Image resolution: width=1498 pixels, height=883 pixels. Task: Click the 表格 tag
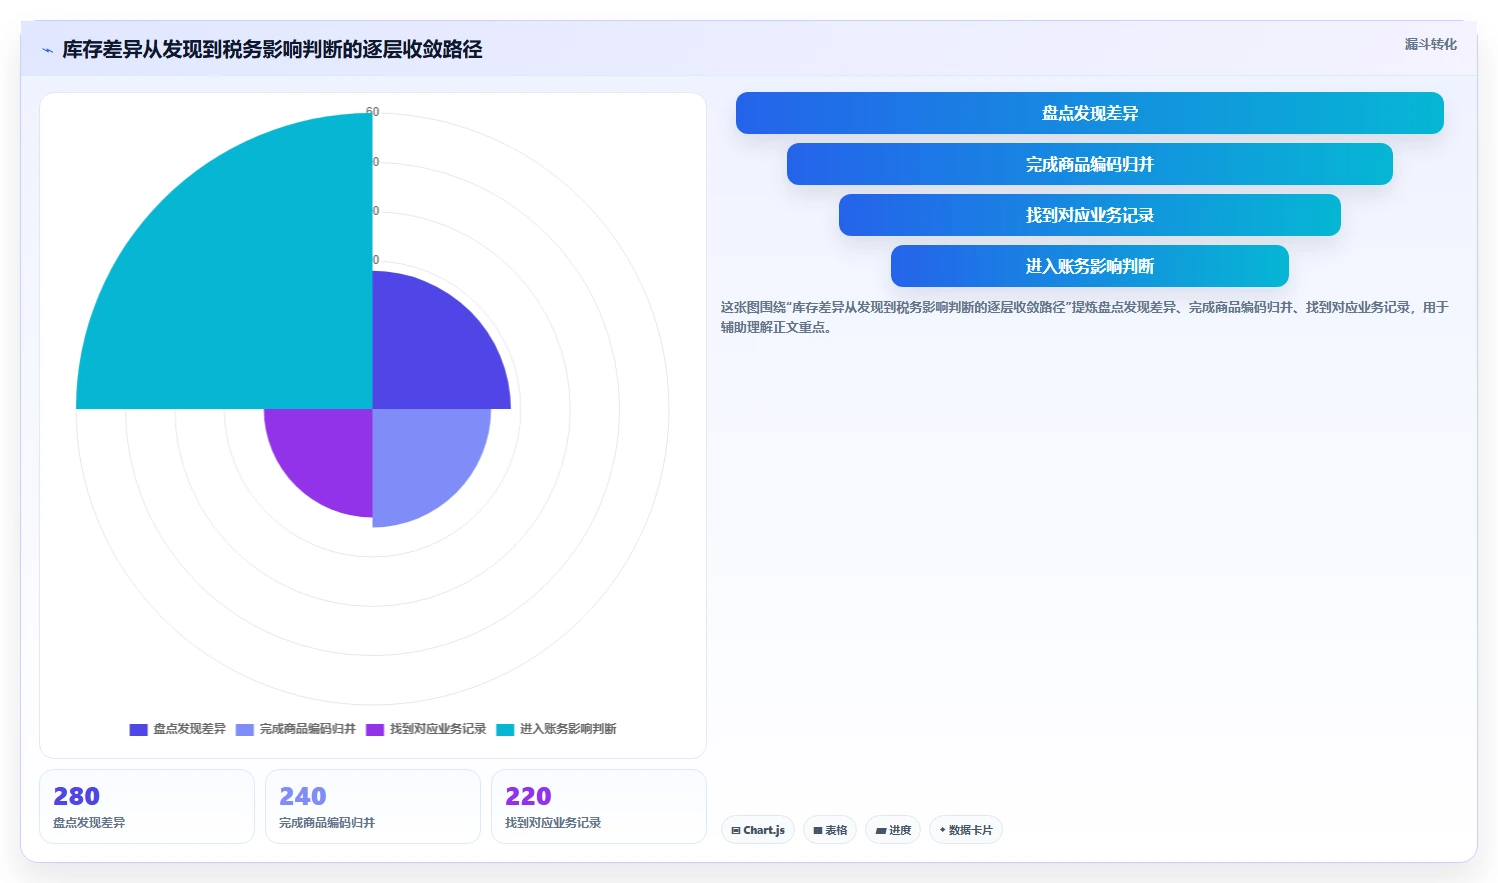[830, 830]
